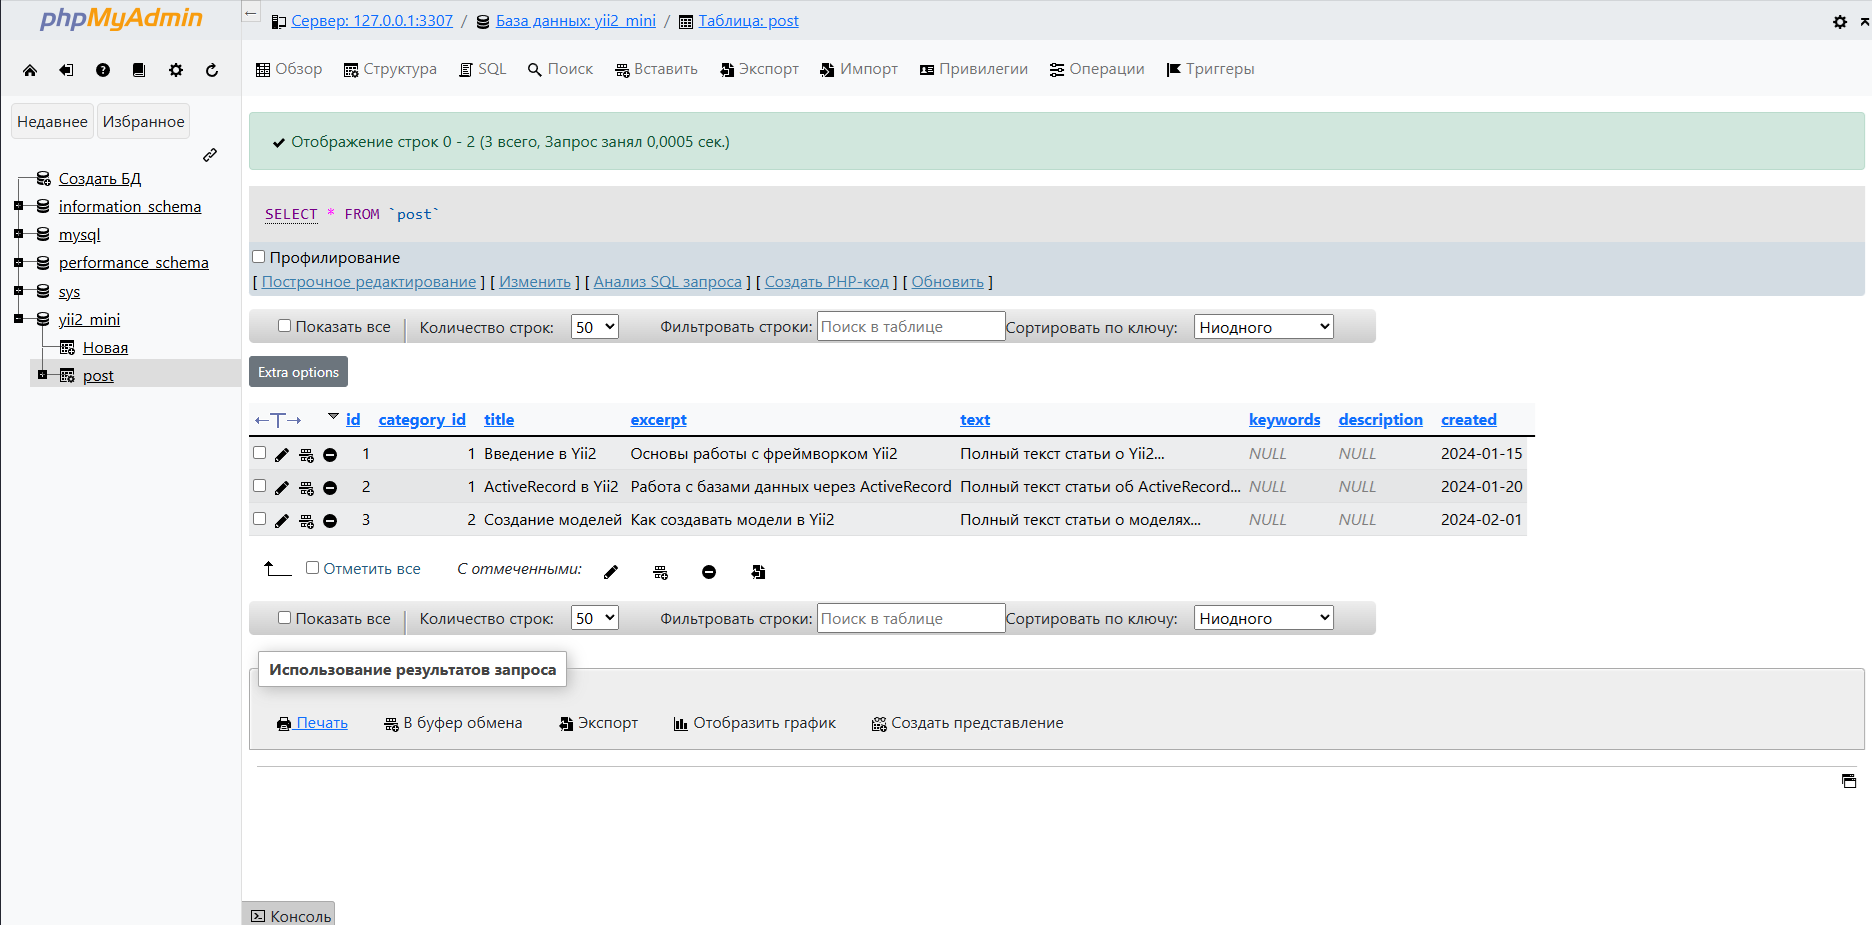Edit row 3 with pencil icon
1872x925 pixels.
tap(282, 521)
